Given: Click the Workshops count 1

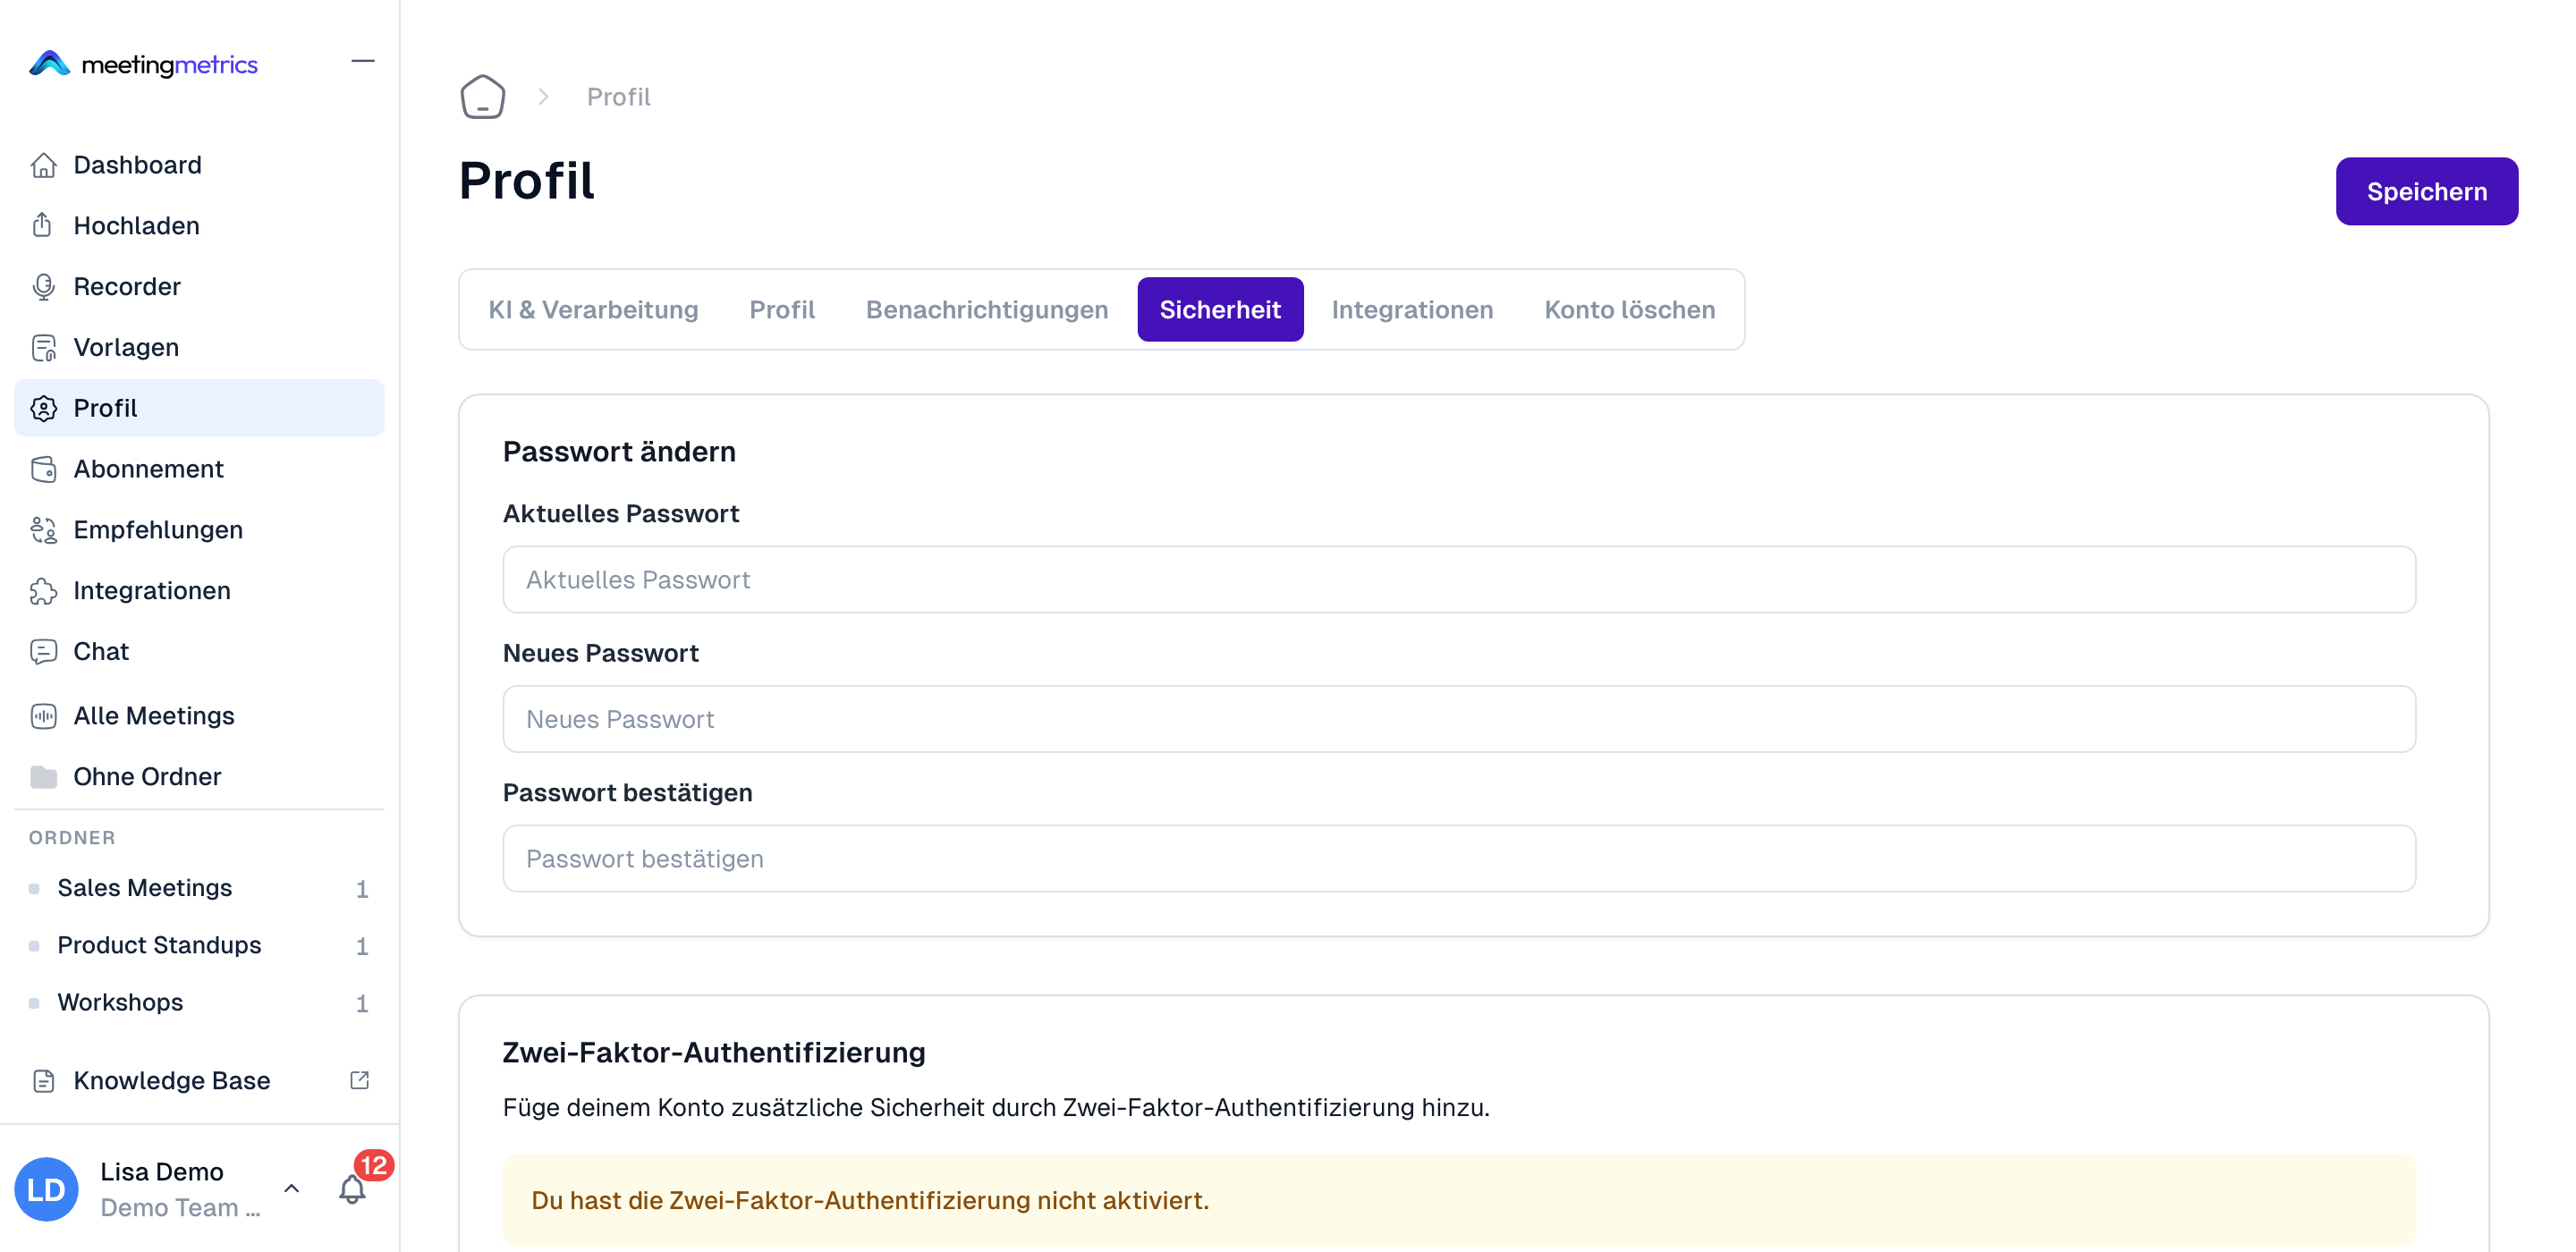Looking at the screenshot, I should pos(362,1003).
